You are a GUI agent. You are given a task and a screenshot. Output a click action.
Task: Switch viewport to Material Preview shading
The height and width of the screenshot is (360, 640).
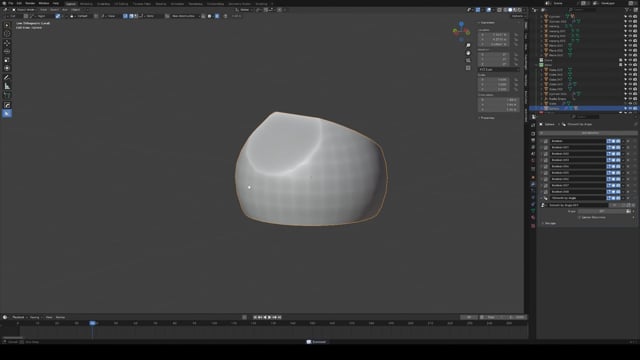[x=515, y=10]
